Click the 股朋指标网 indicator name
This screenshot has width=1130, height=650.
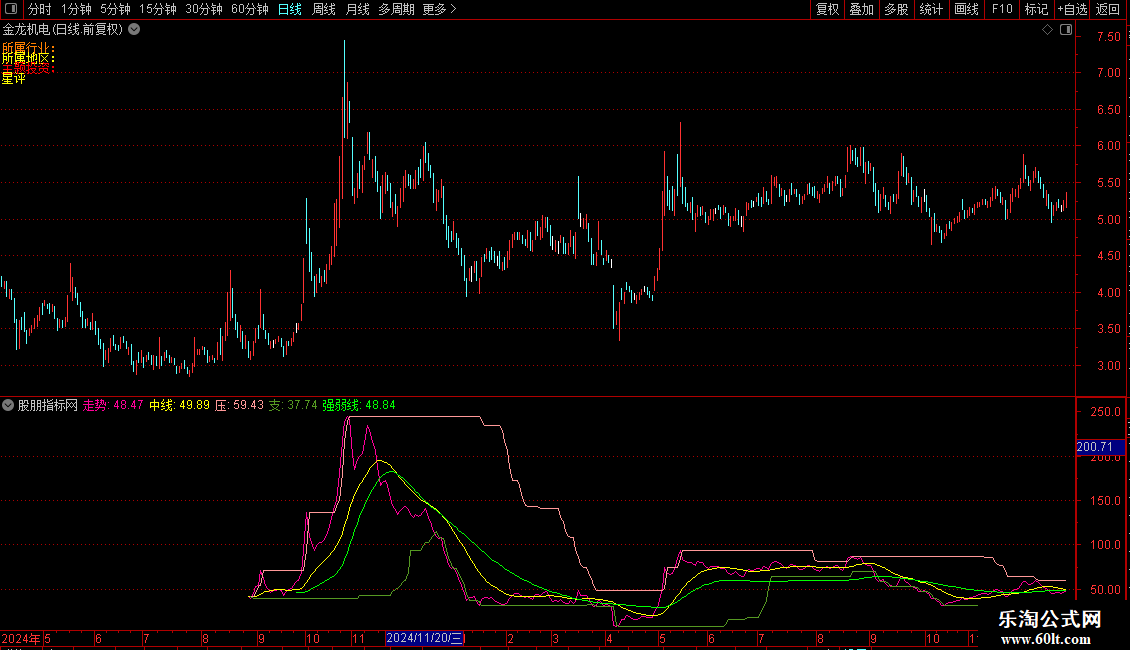pos(48,405)
